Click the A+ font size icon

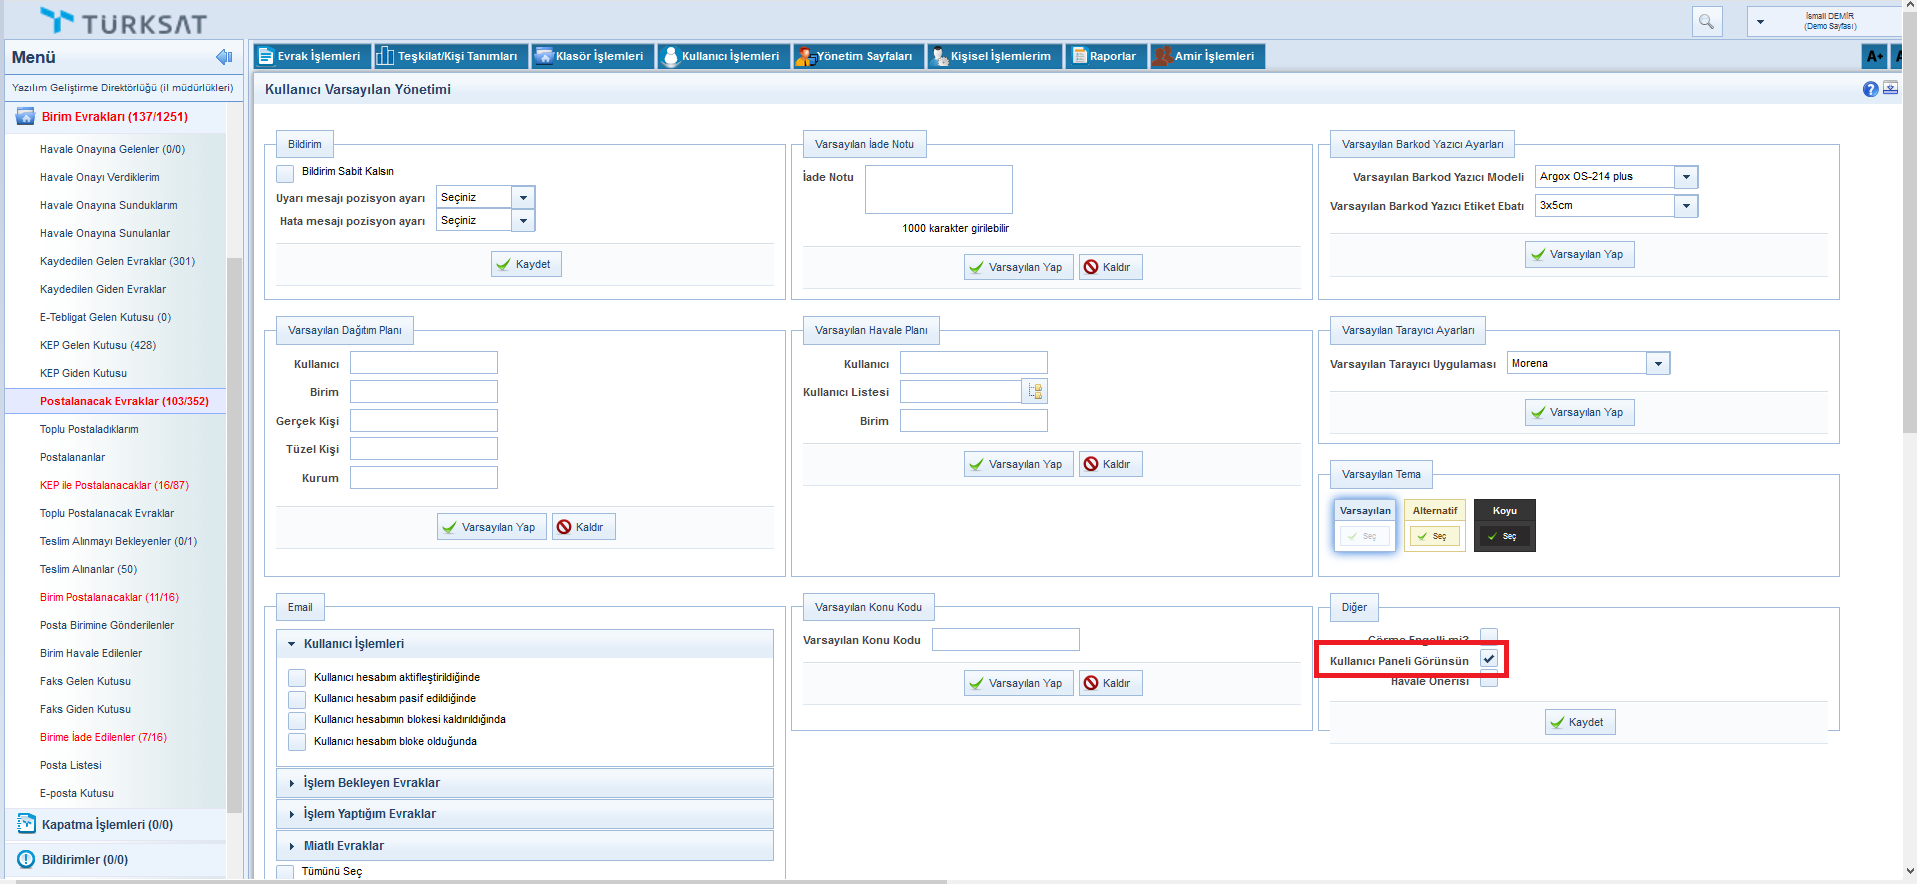(1874, 56)
